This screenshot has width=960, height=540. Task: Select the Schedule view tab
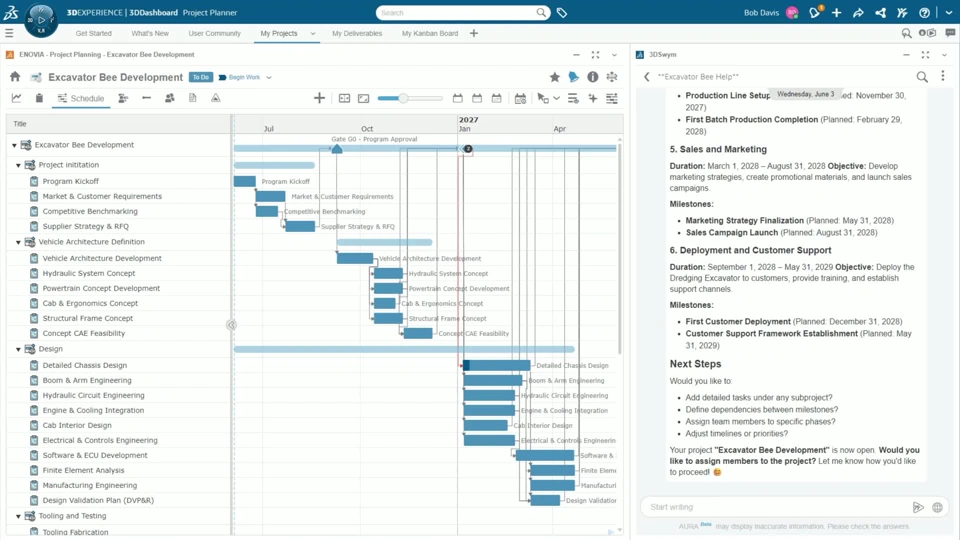(81, 98)
